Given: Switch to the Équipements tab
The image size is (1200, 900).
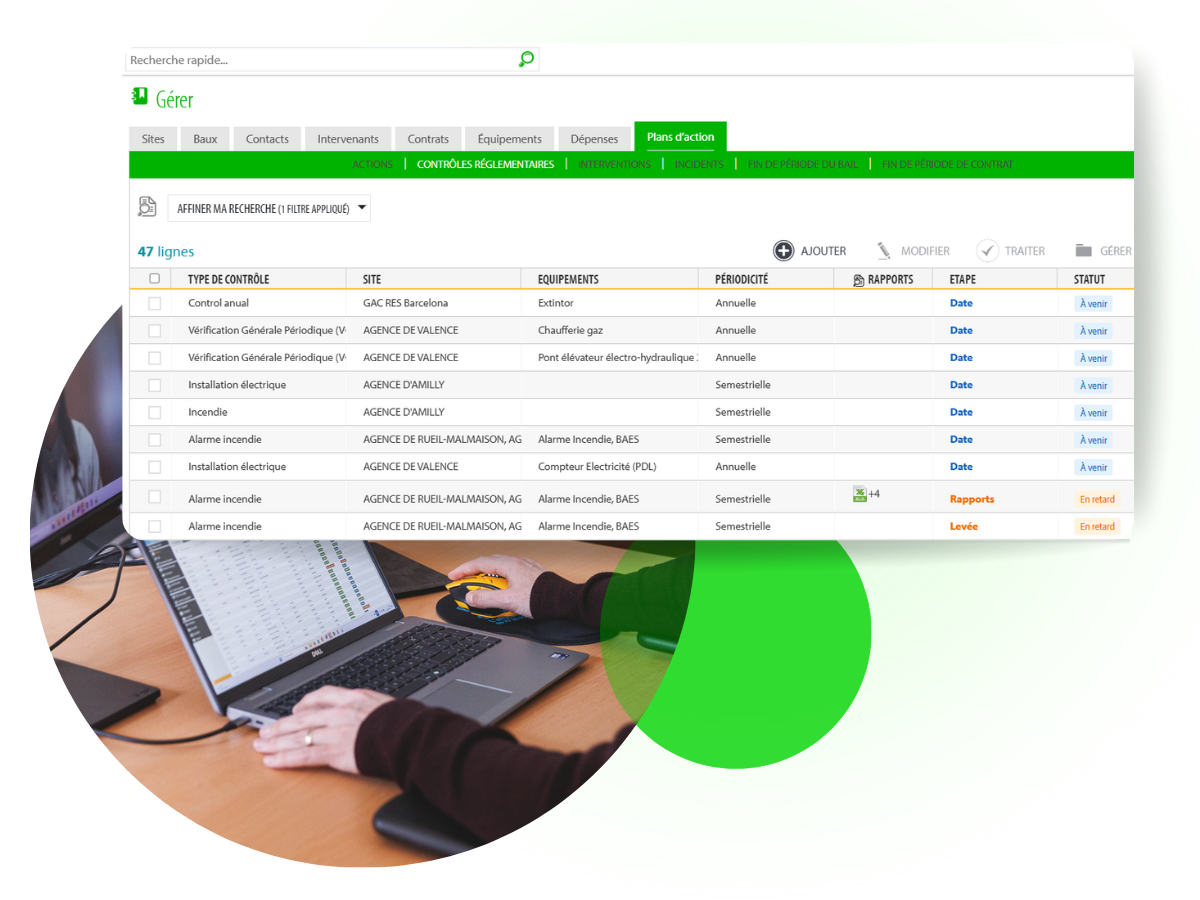Looking at the screenshot, I should point(509,139).
